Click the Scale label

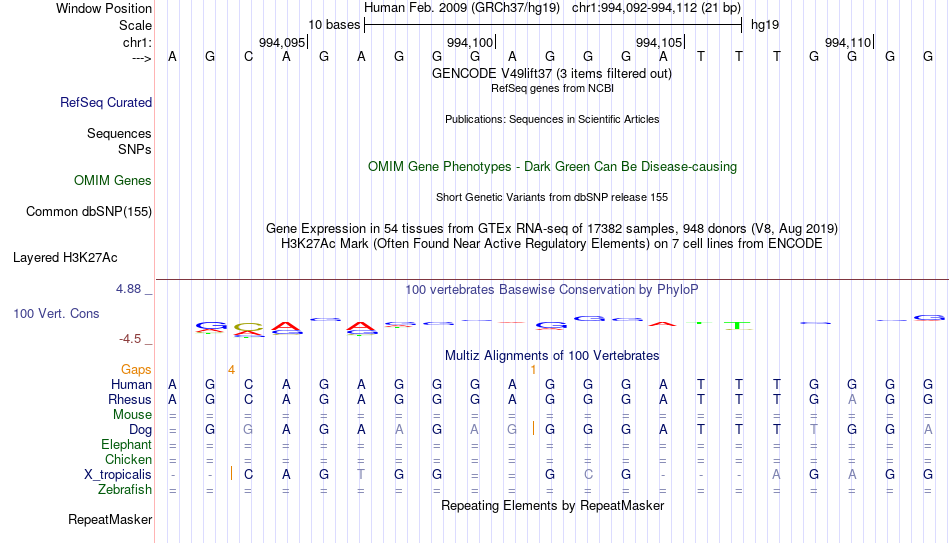click(x=135, y=25)
